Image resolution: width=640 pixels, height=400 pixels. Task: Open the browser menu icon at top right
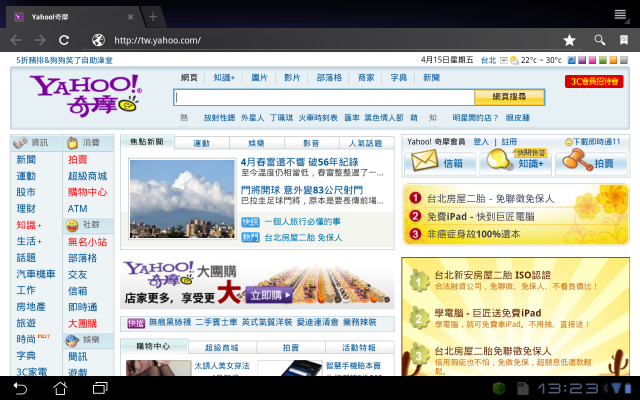(x=621, y=15)
